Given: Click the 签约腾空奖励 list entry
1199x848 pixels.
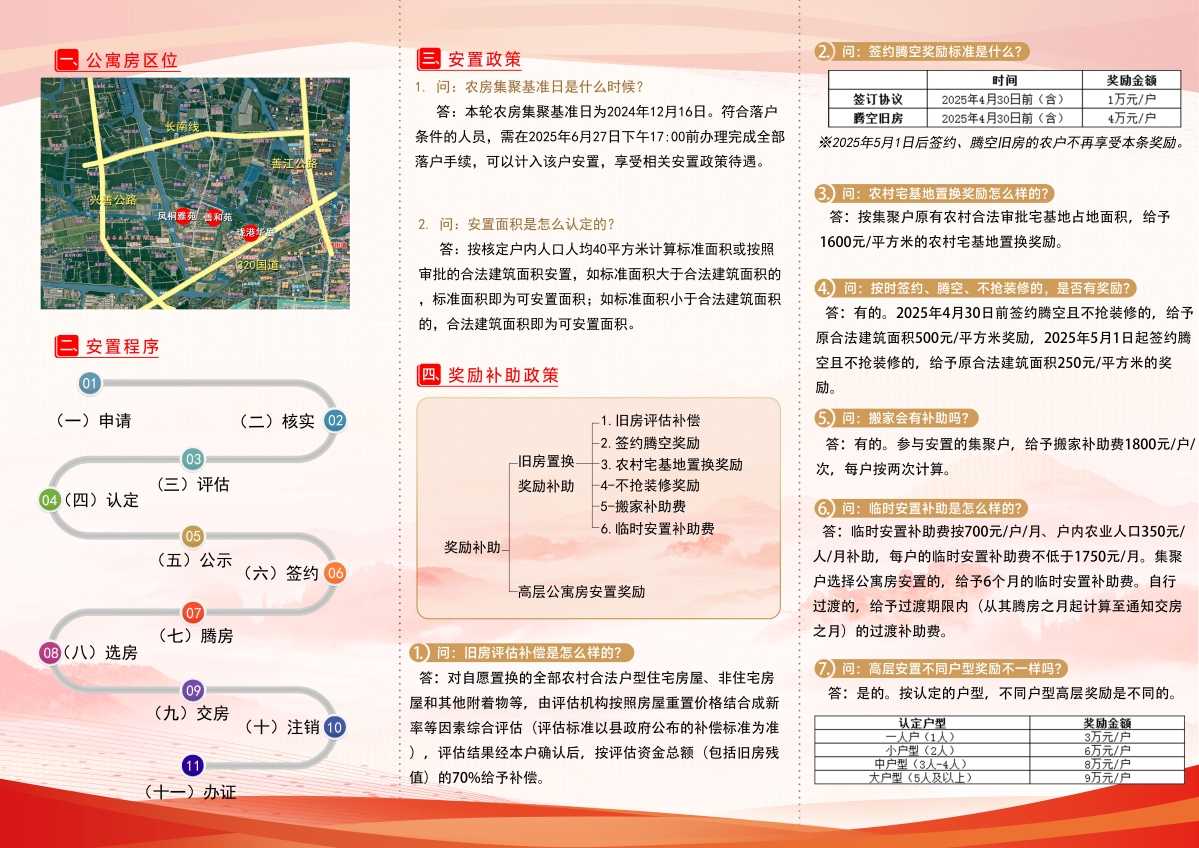Looking at the screenshot, I should tap(648, 444).
